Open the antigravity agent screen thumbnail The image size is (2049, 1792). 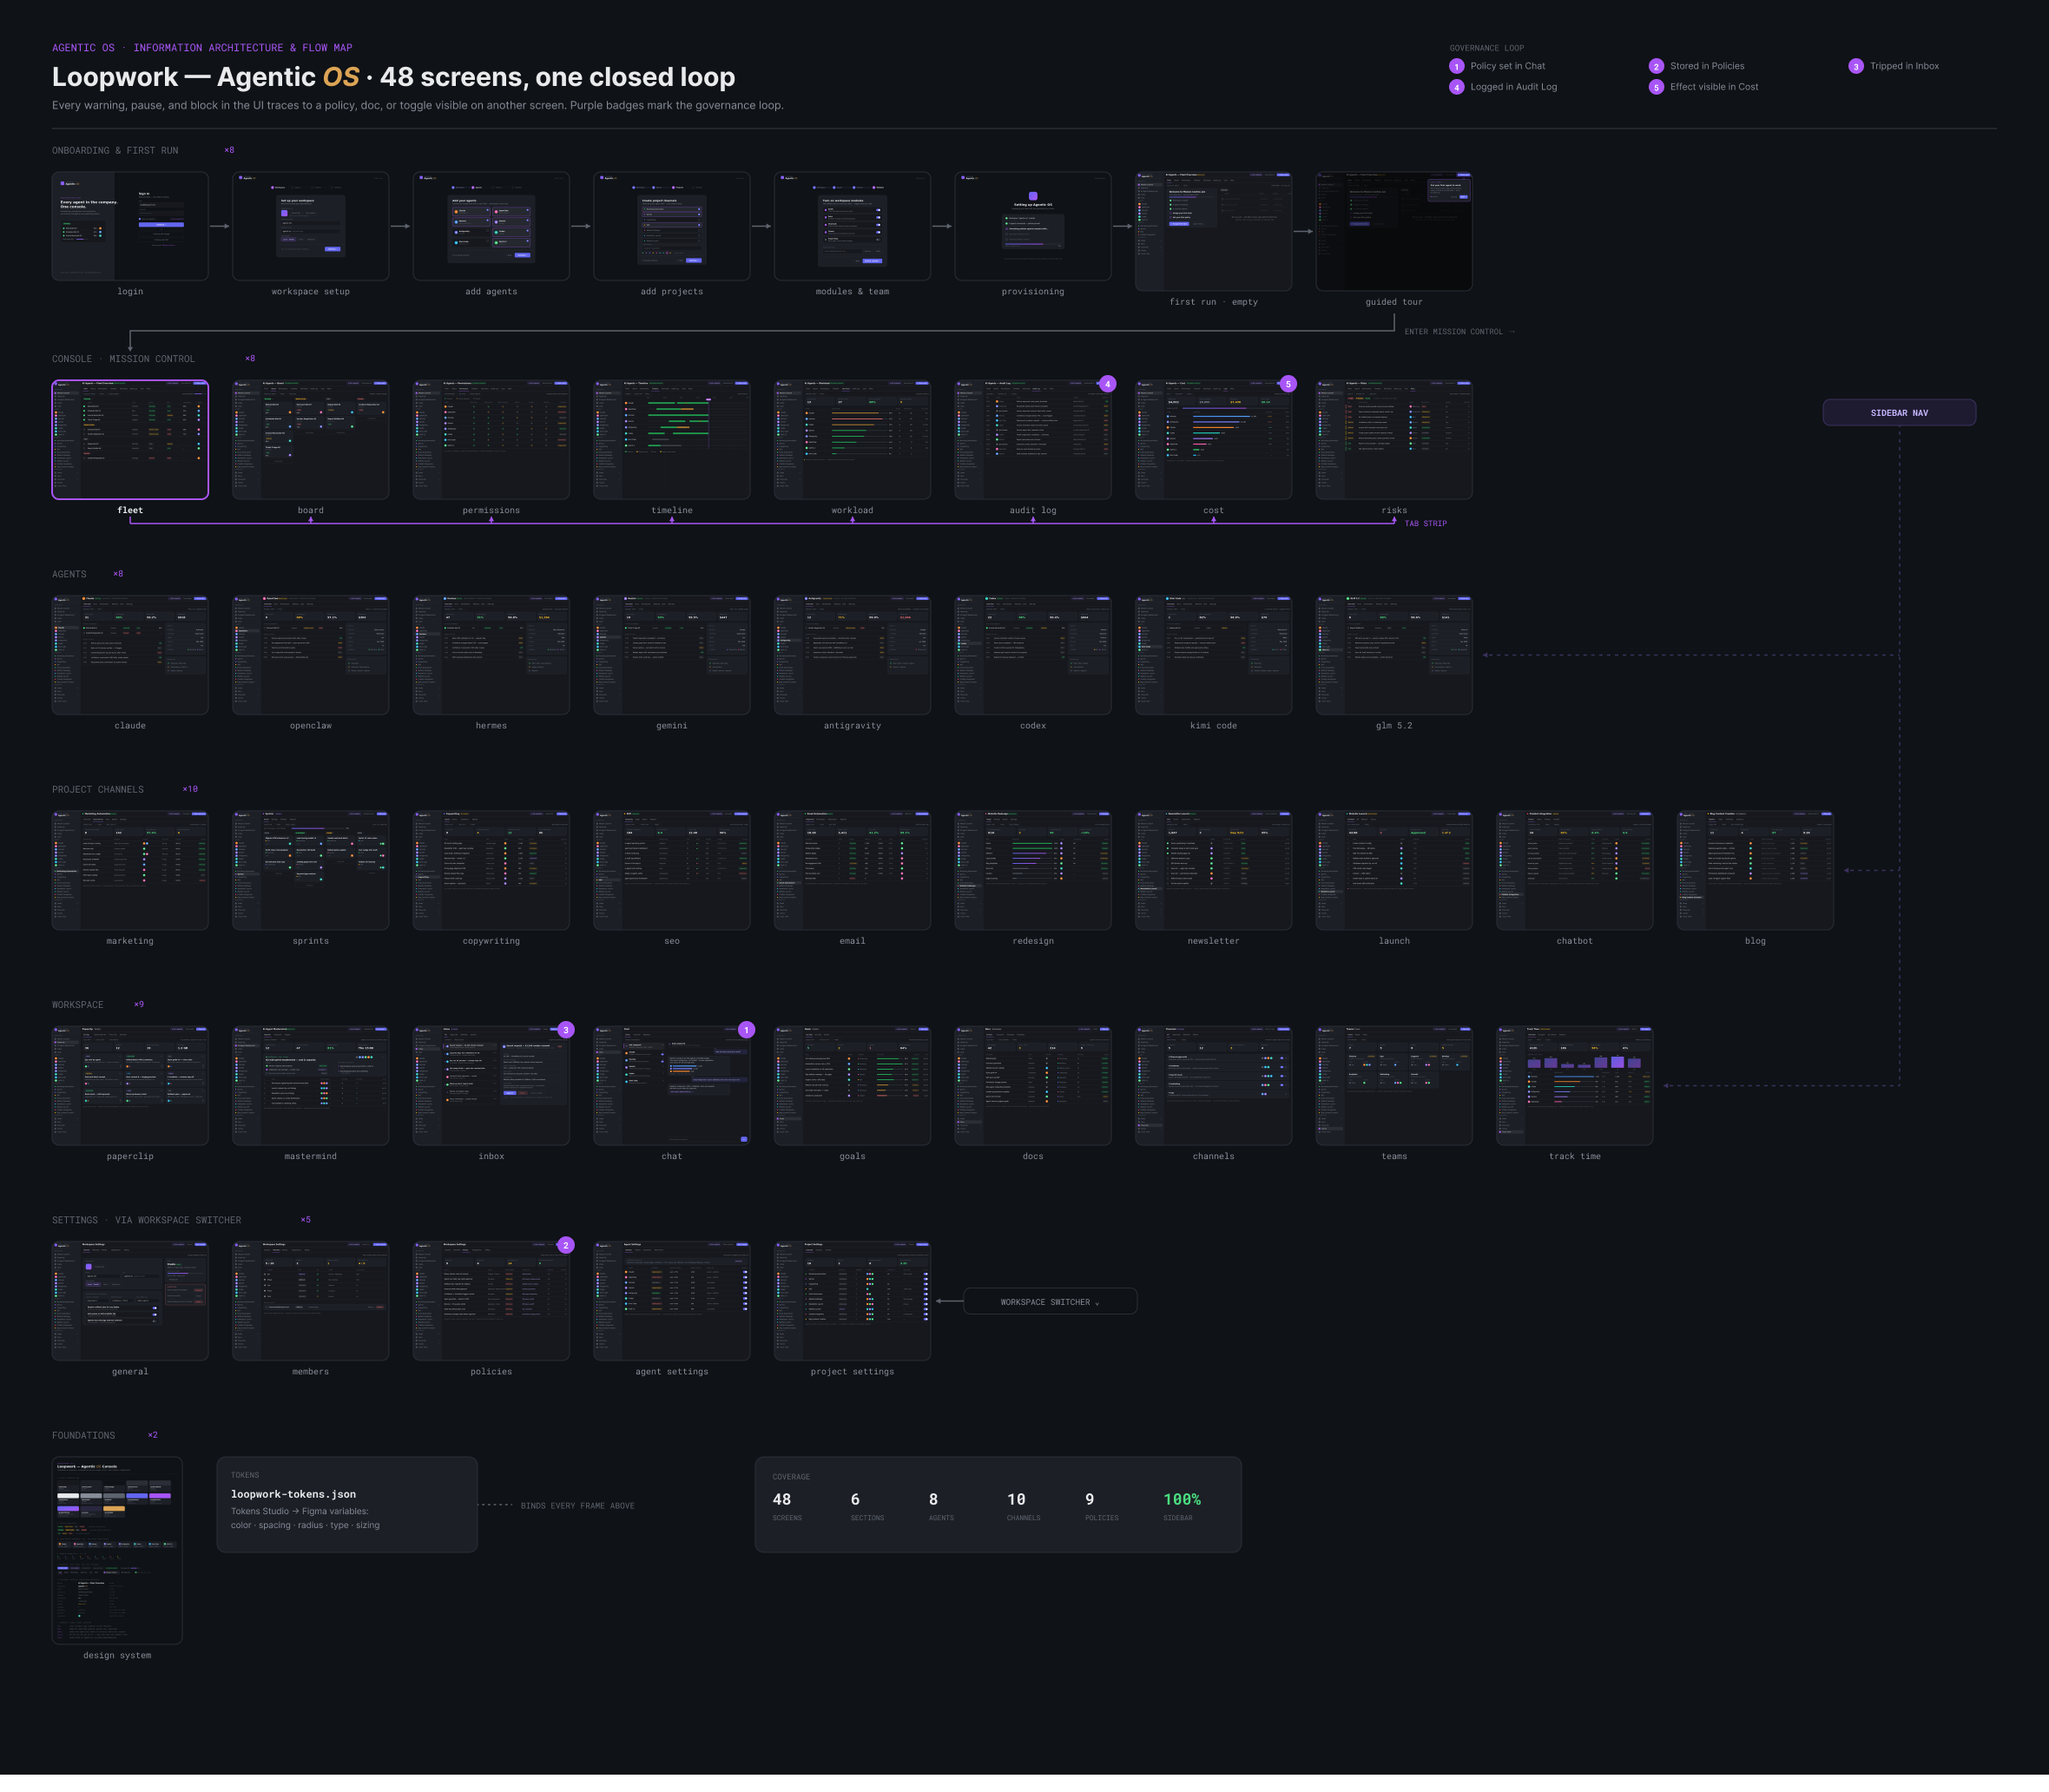[852, 655]
